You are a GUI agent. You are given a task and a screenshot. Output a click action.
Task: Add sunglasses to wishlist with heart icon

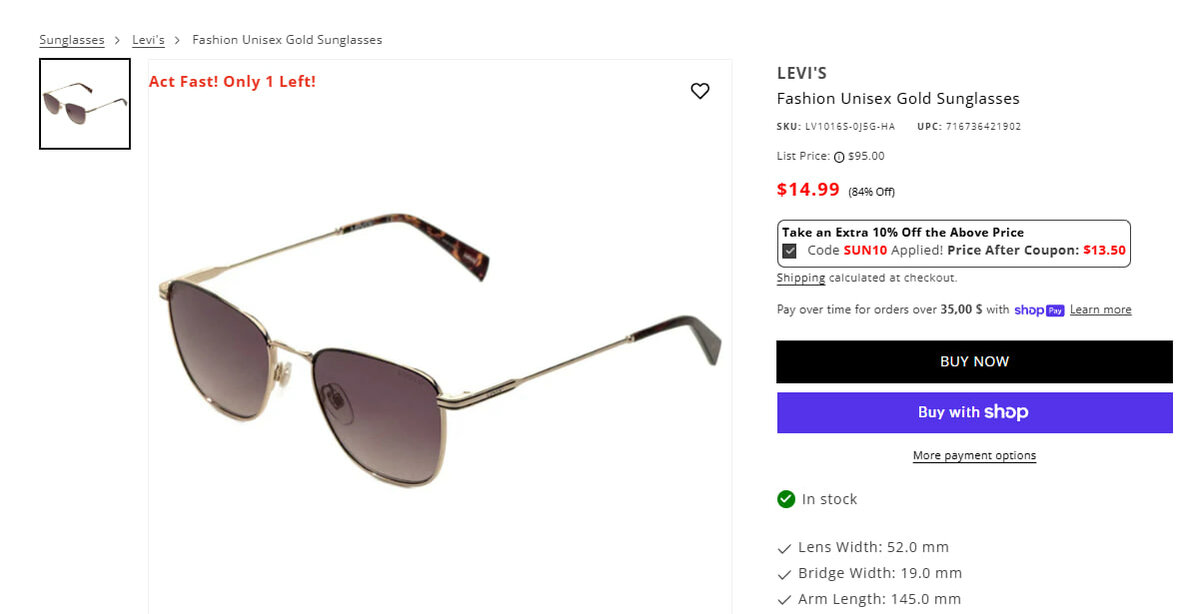pyautogui.click(x=700, y=91)
